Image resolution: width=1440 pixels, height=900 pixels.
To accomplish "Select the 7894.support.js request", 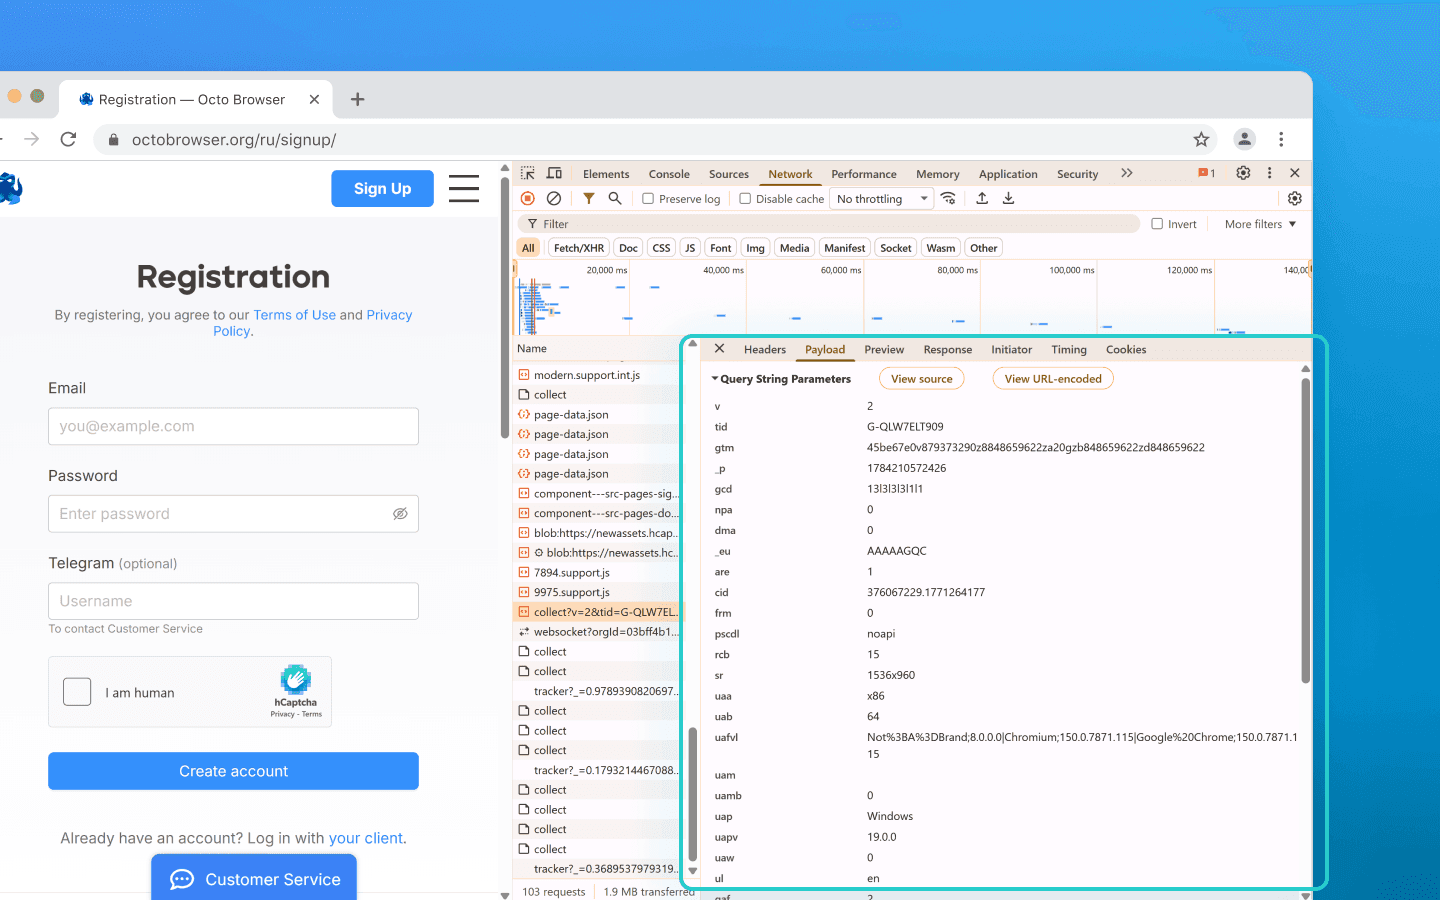I will [x=597, y=573].
